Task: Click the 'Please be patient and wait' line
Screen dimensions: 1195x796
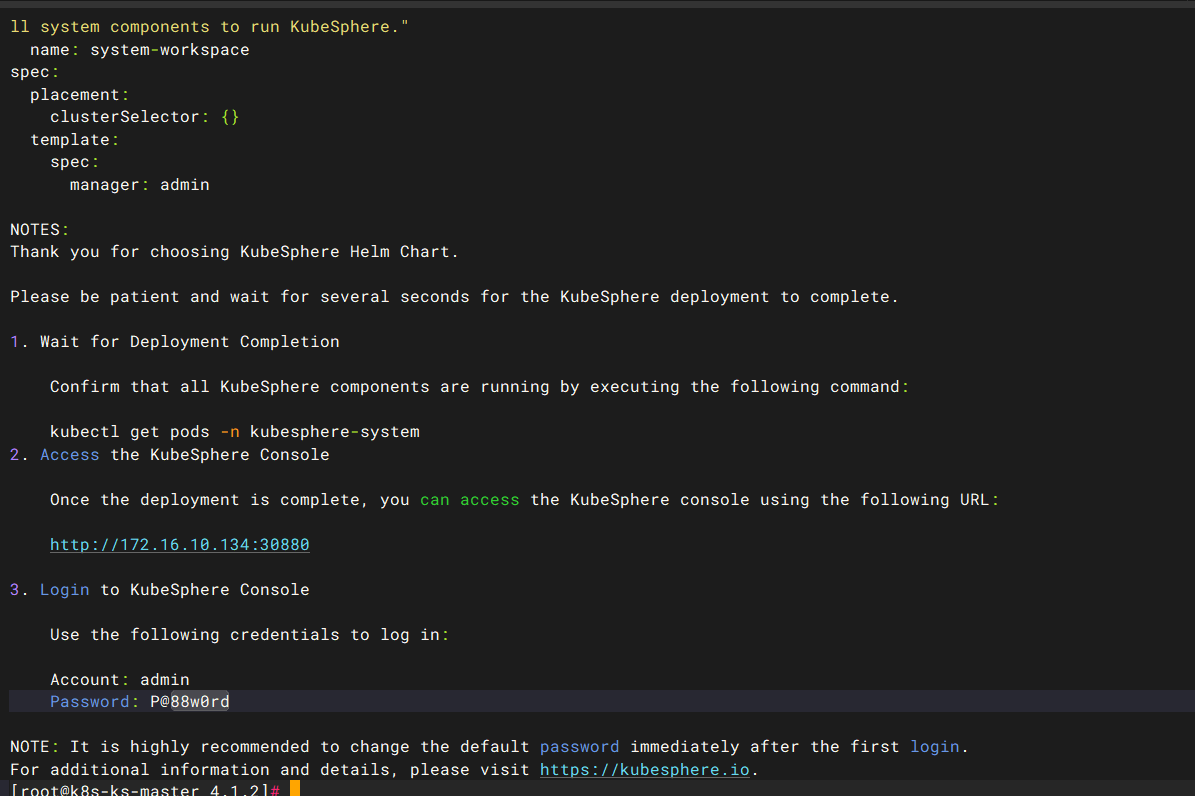Action: pos(454,297)
